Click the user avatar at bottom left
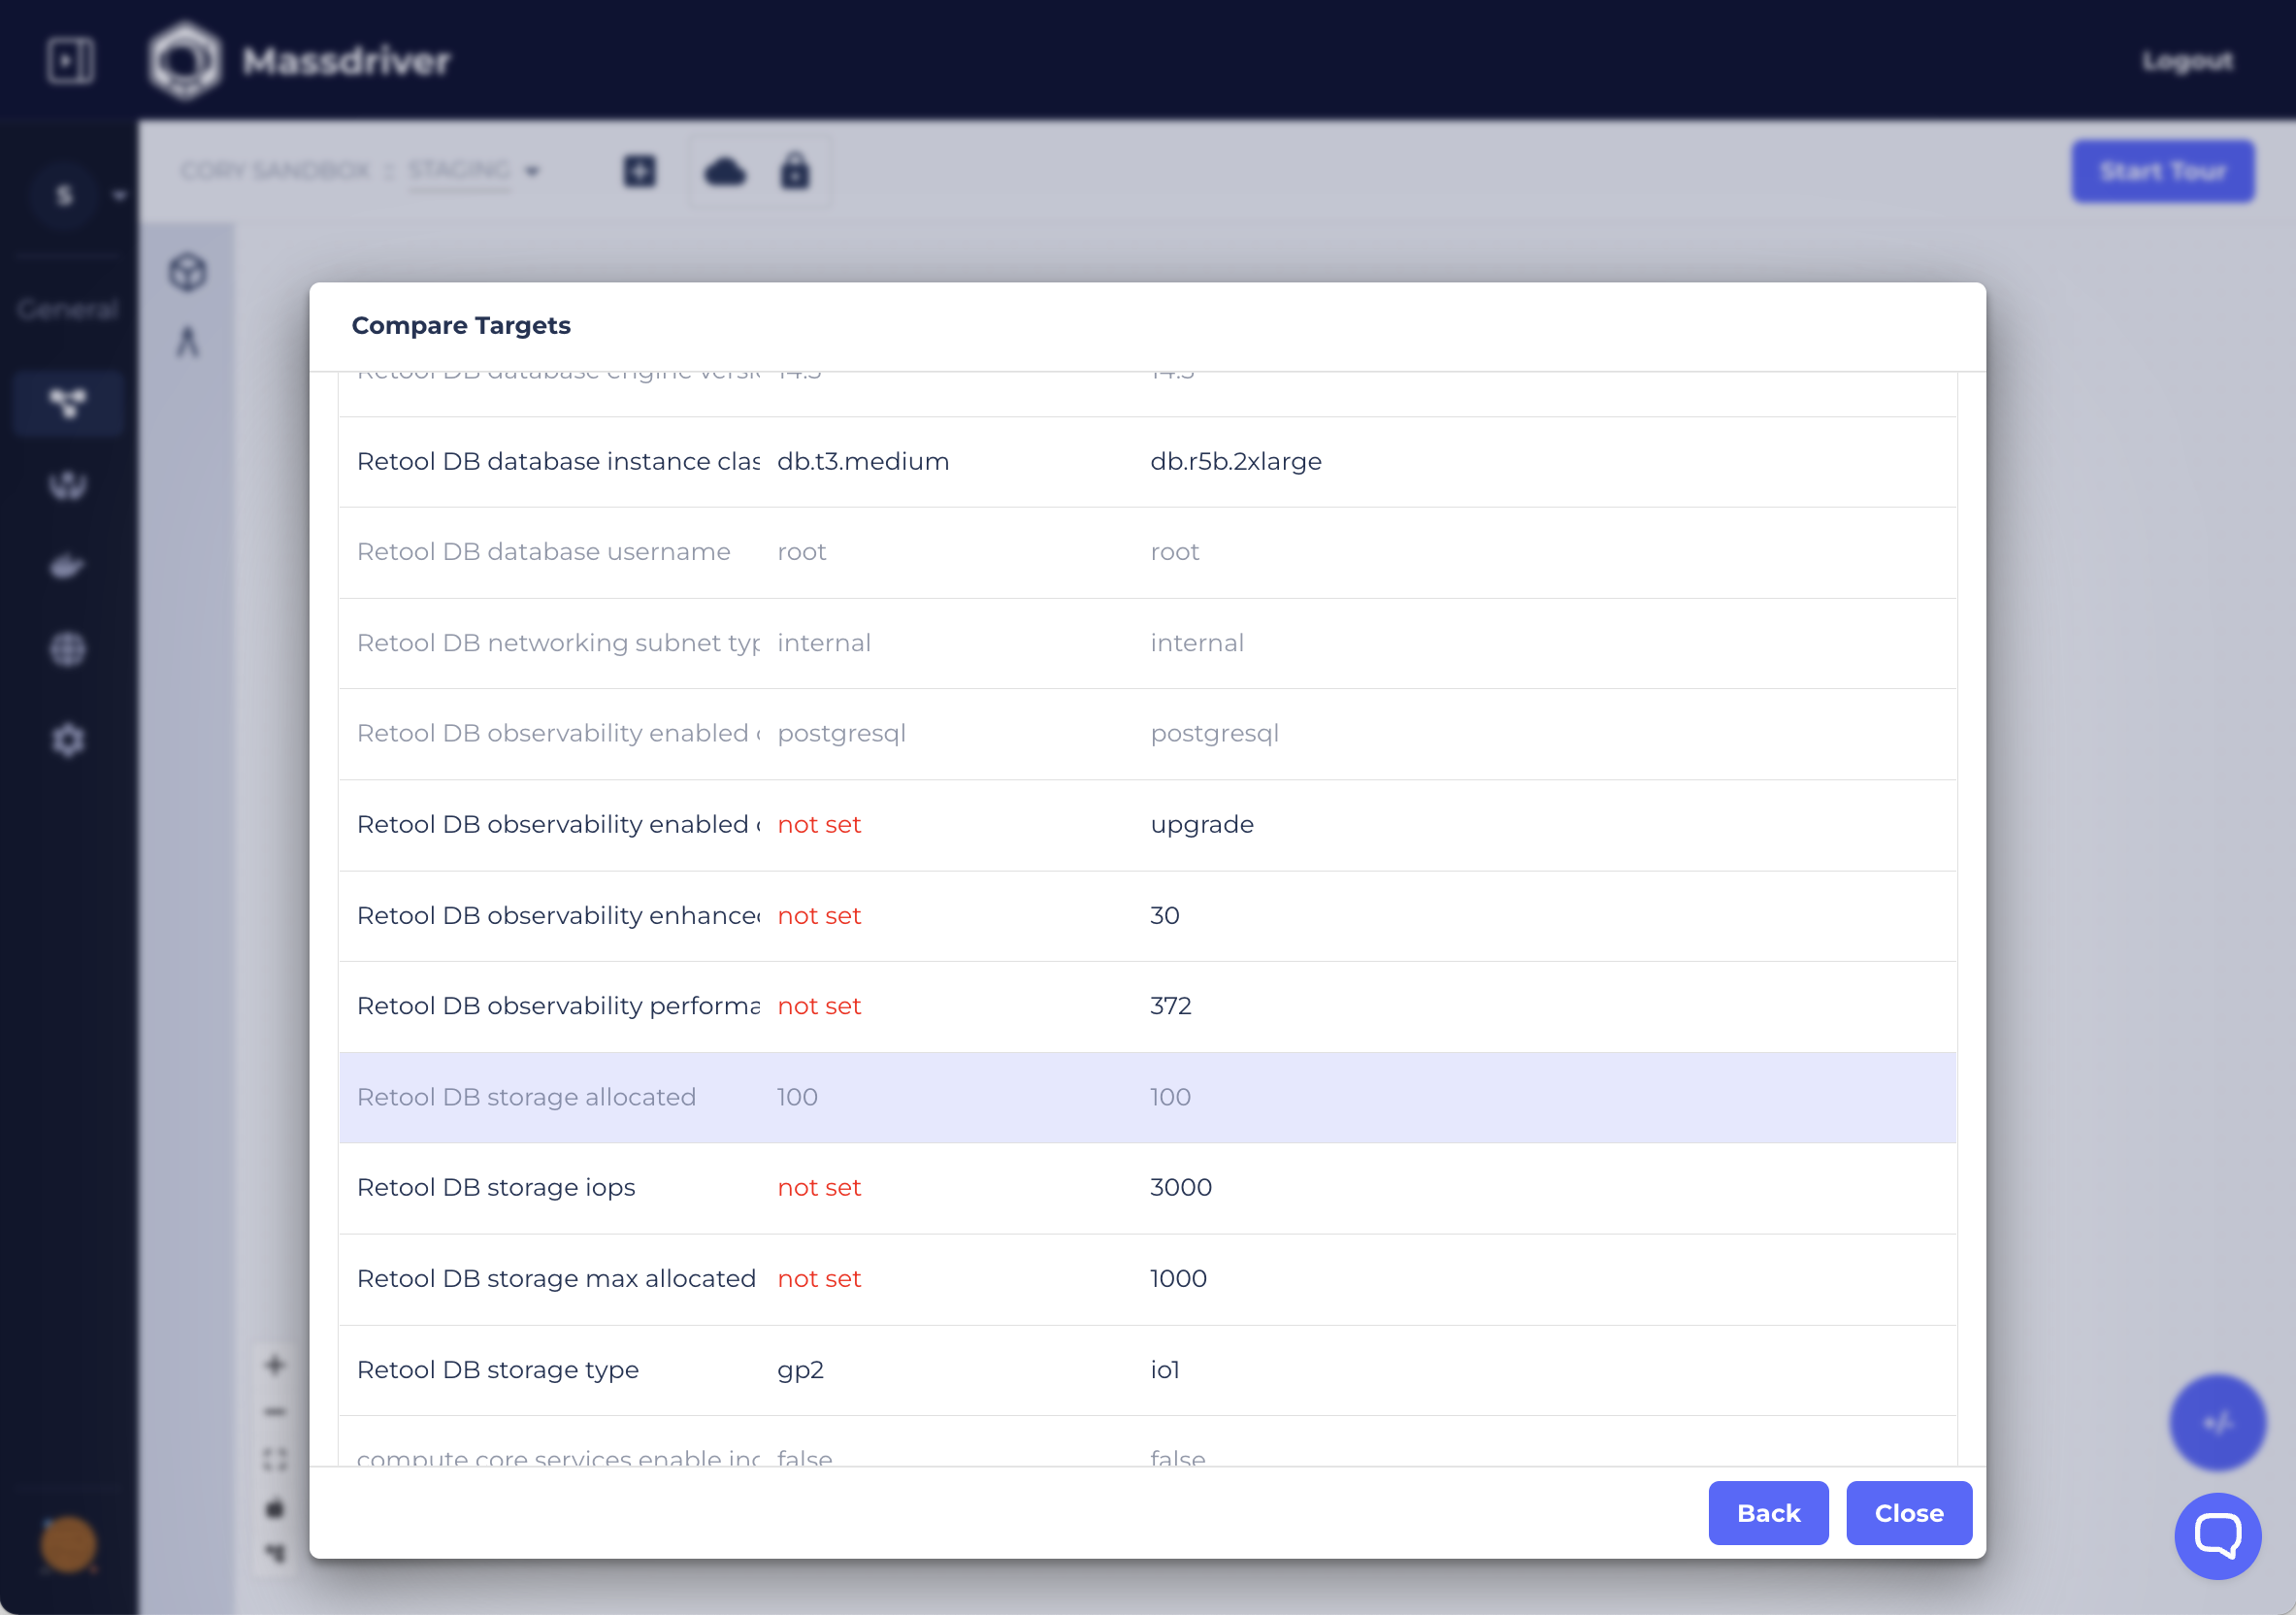Screen dimensions: 2296x1615 pyautogui.click(x=68, y=1545)
